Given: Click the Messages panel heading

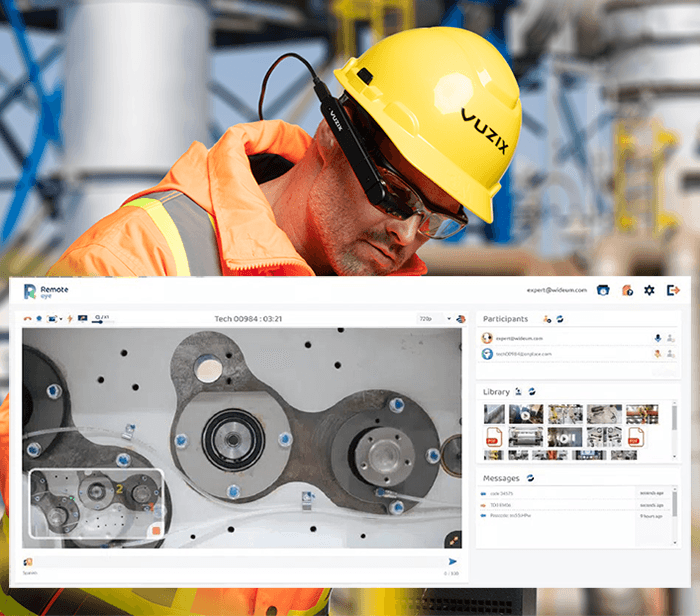Looking at the screenshot, I should (501, 479).
